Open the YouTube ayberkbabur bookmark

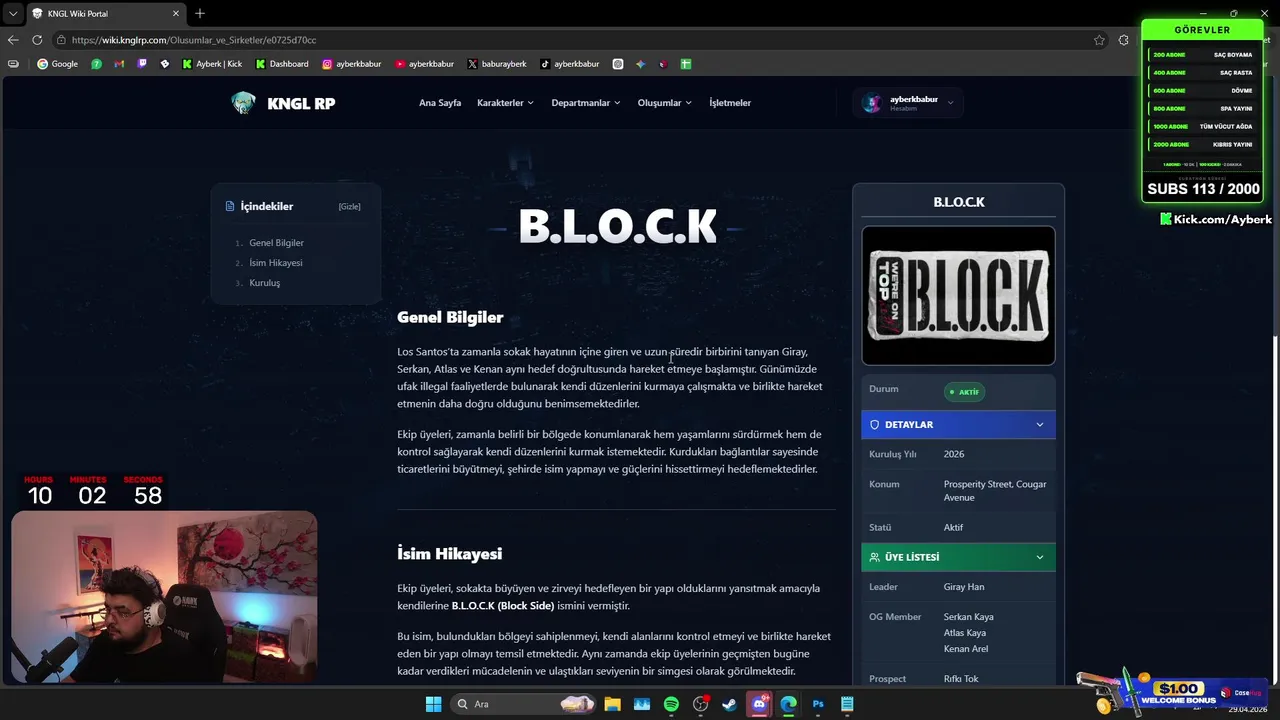(x=424, y=64)
